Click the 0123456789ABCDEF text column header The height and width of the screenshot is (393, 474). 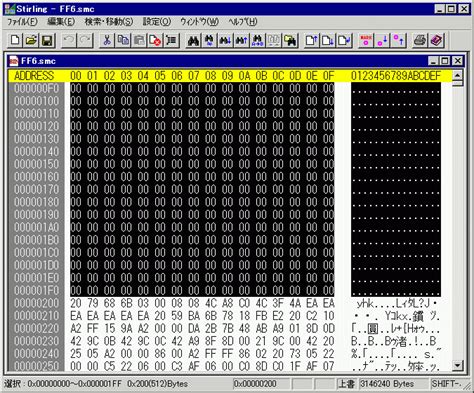(x=396, y=76)
